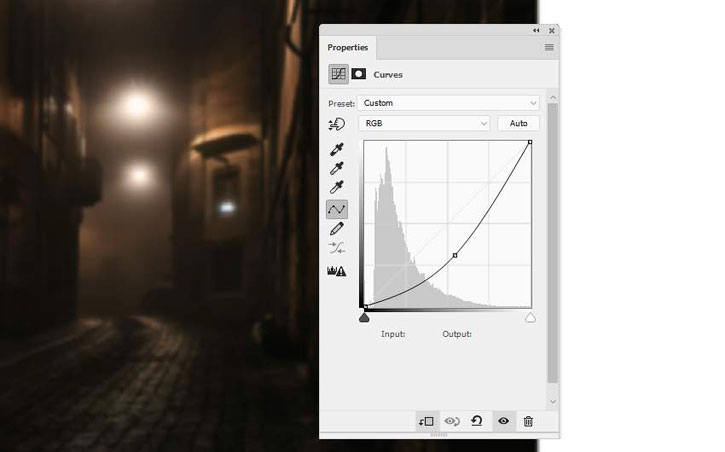Pick the white point eyedropper
725x452 pixels.
point(337,187)
